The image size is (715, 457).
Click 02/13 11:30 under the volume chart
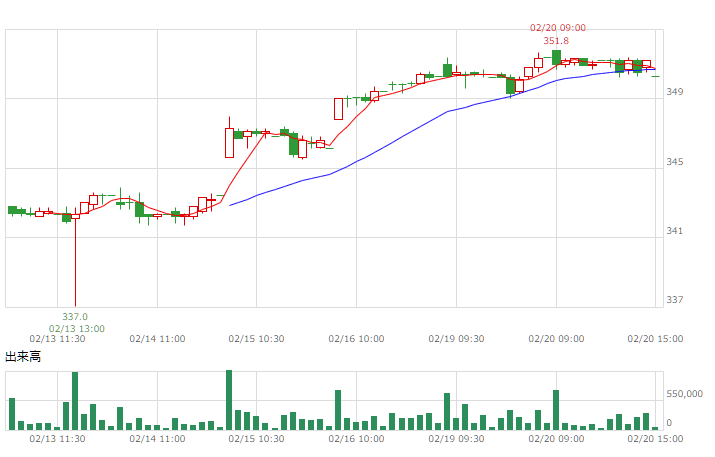(57, 439)
